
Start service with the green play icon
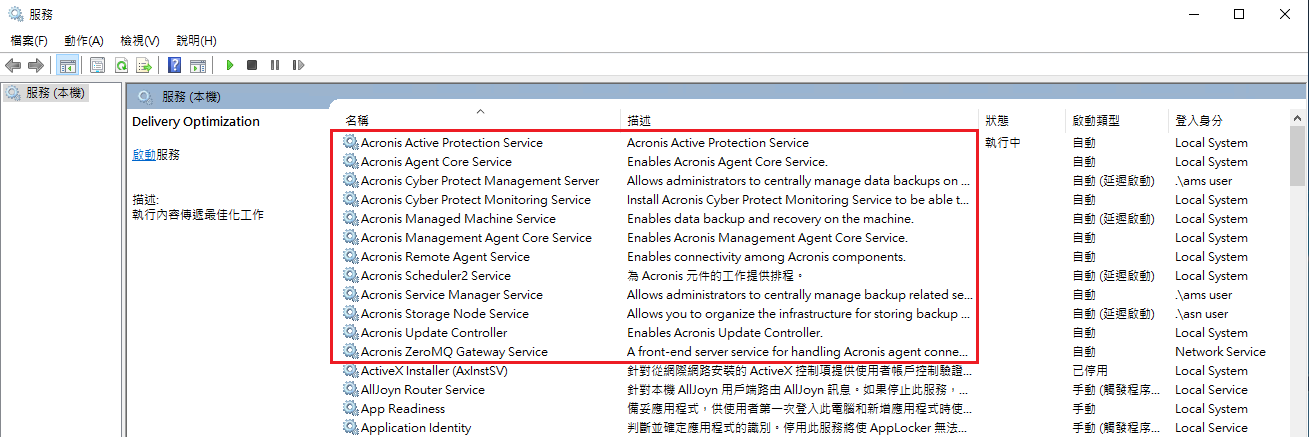(x=229, y=65)
